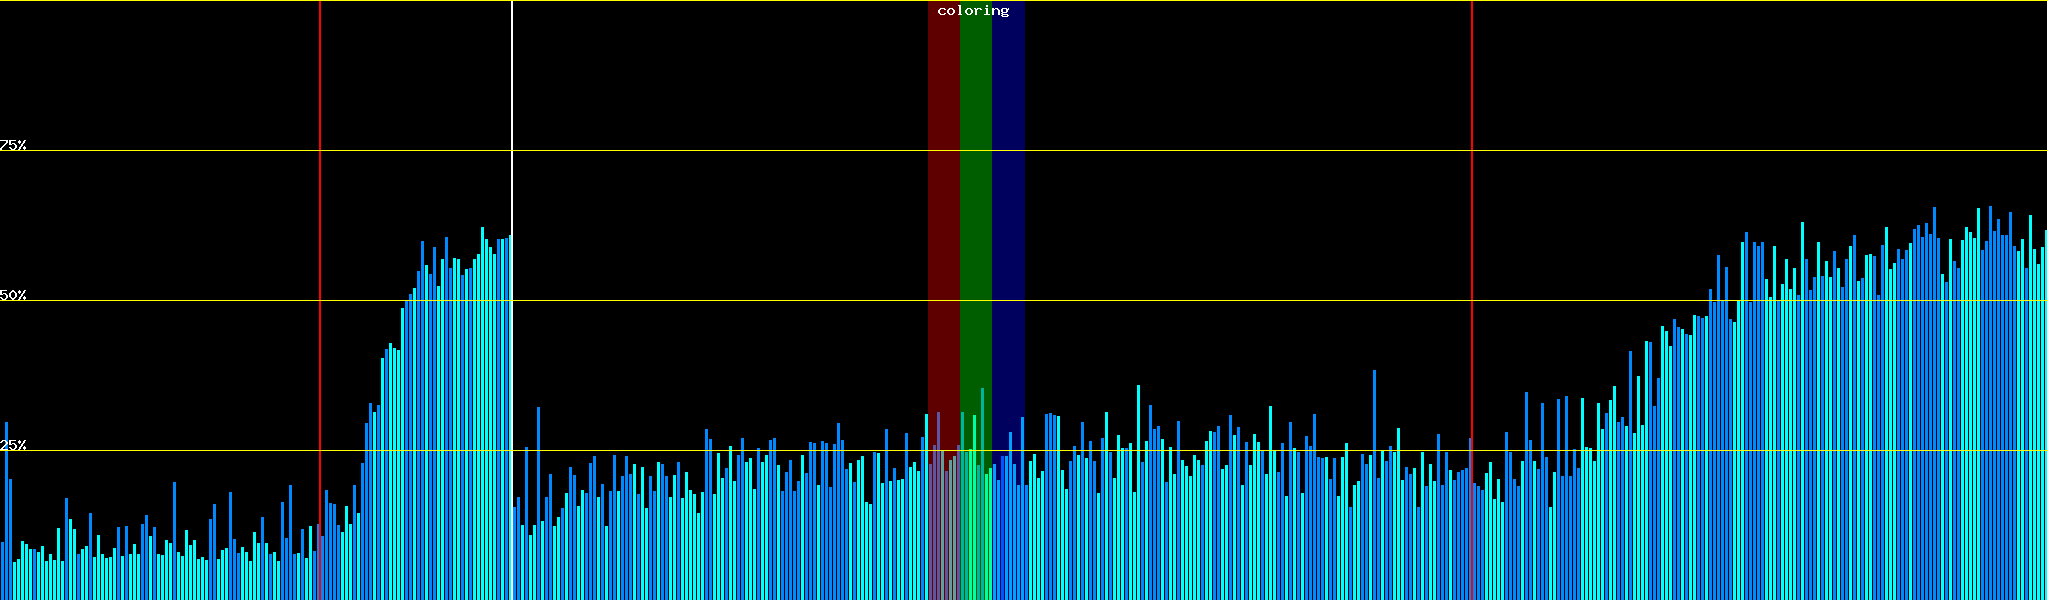Click the 50% axis label
This screenshot has height=600, width=2048.
coord(13,295)
